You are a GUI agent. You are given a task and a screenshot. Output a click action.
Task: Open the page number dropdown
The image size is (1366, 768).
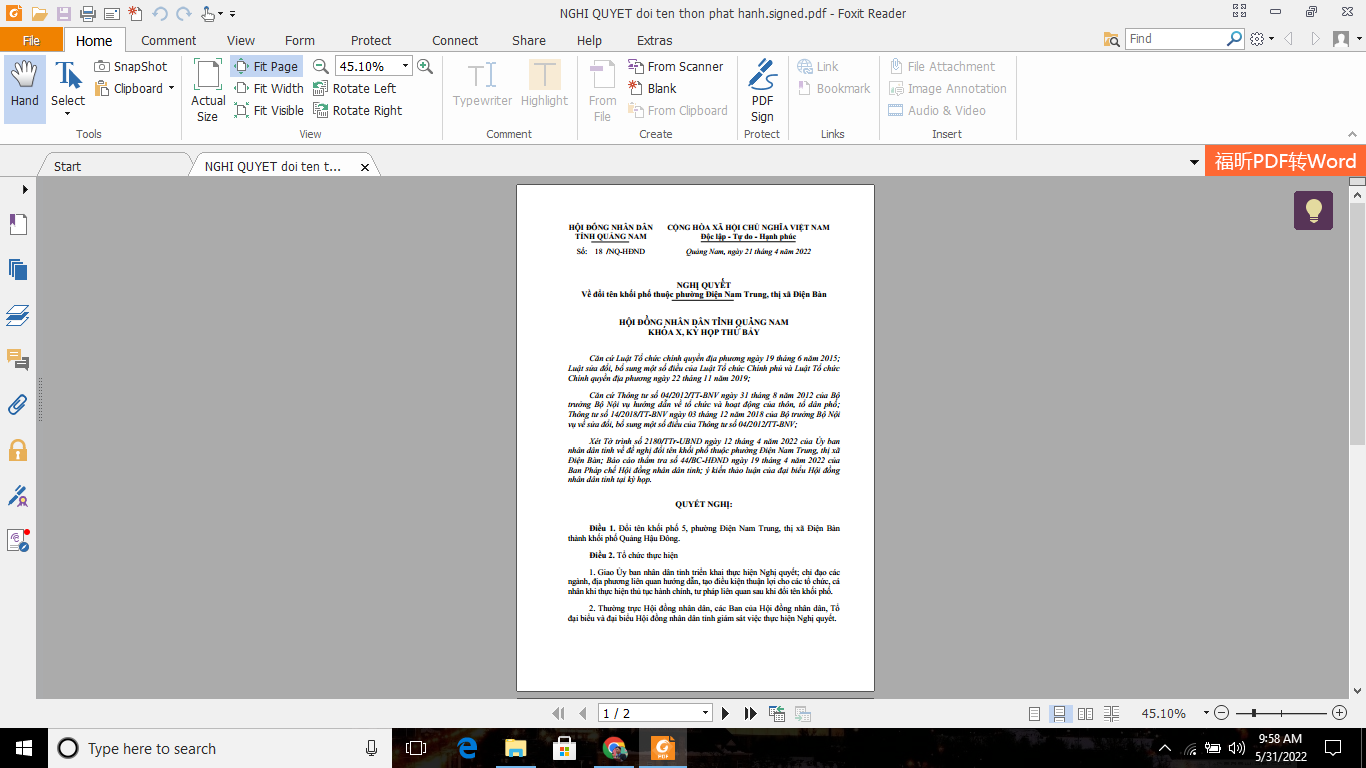tap(705, 713)
